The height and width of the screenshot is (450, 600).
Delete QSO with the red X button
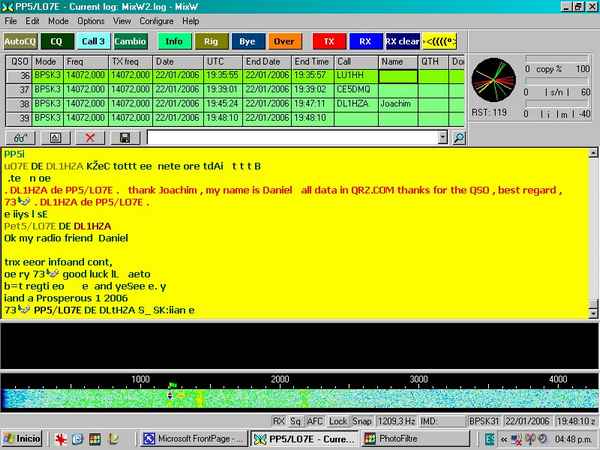click(90, 138)
